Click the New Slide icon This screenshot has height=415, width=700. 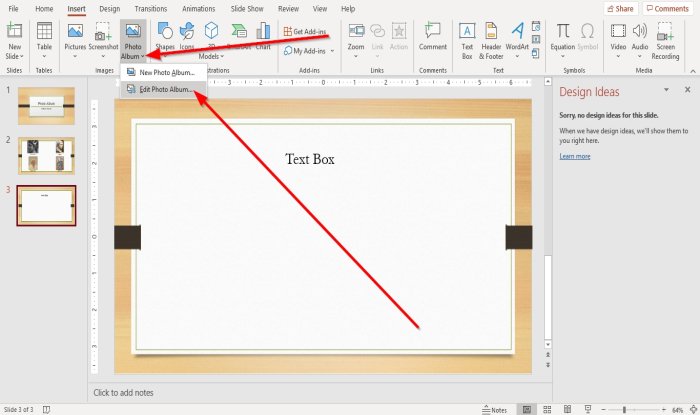(x=14, y=31)
